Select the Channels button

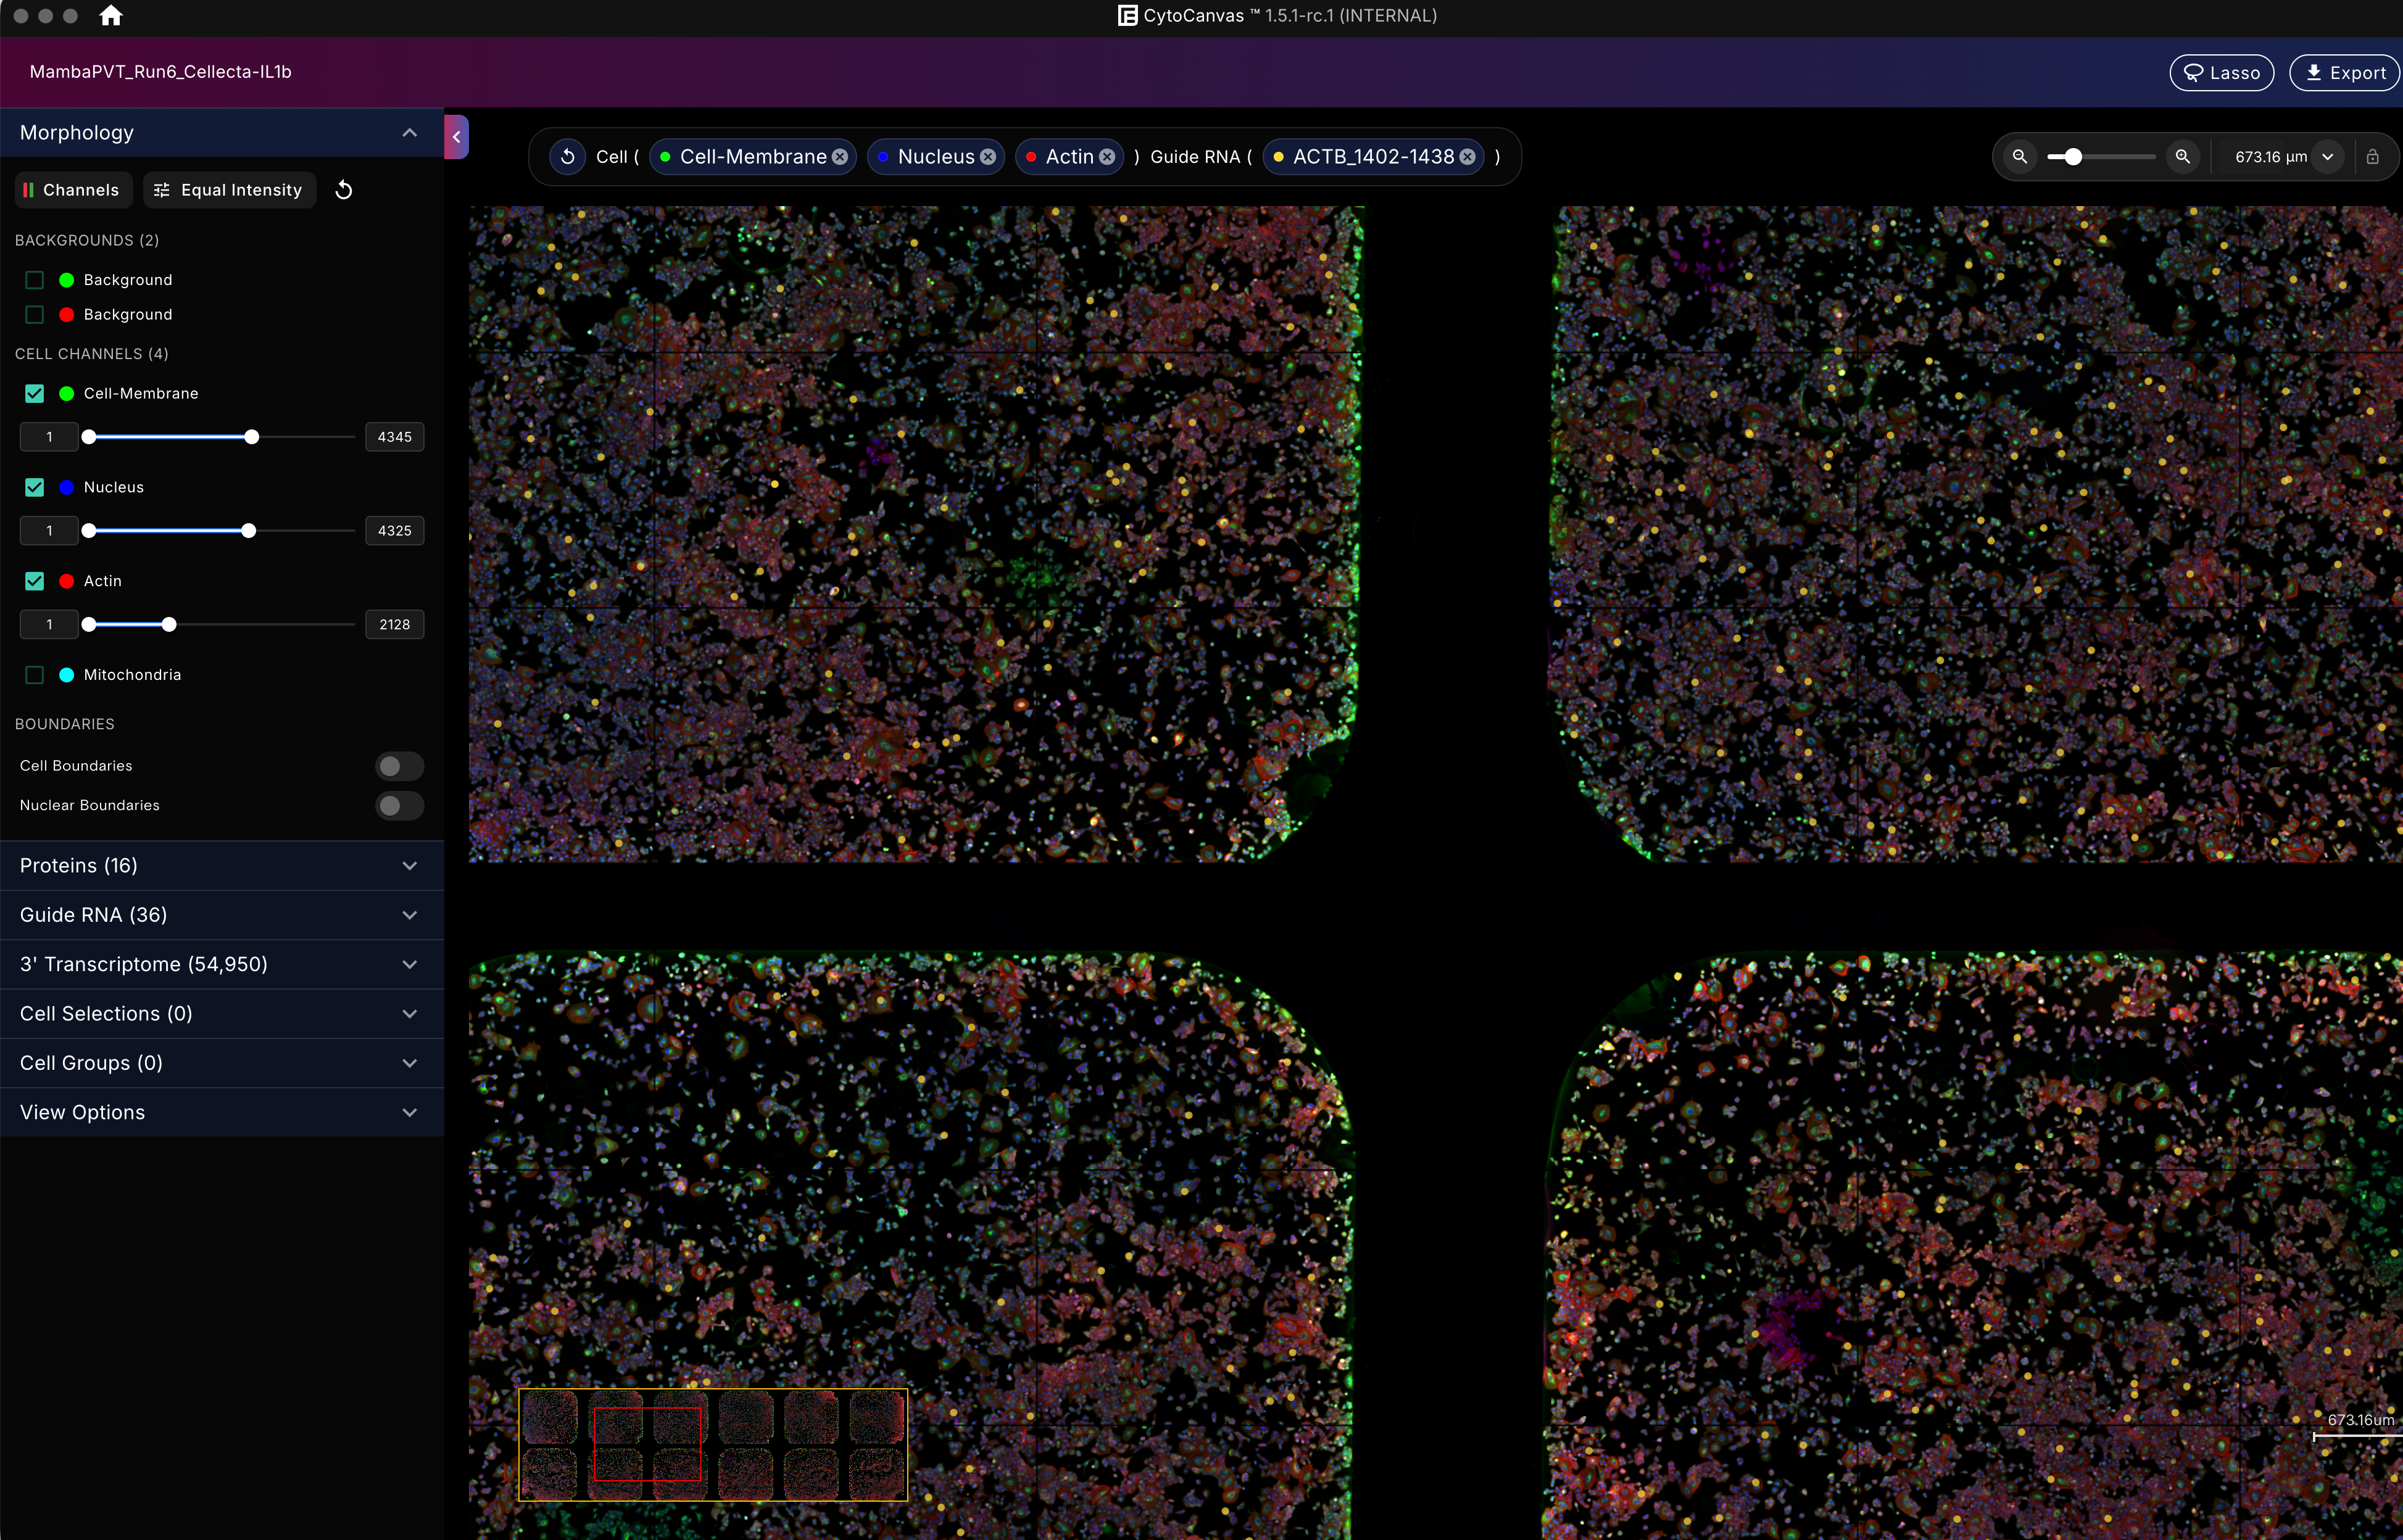click(73, 190)
